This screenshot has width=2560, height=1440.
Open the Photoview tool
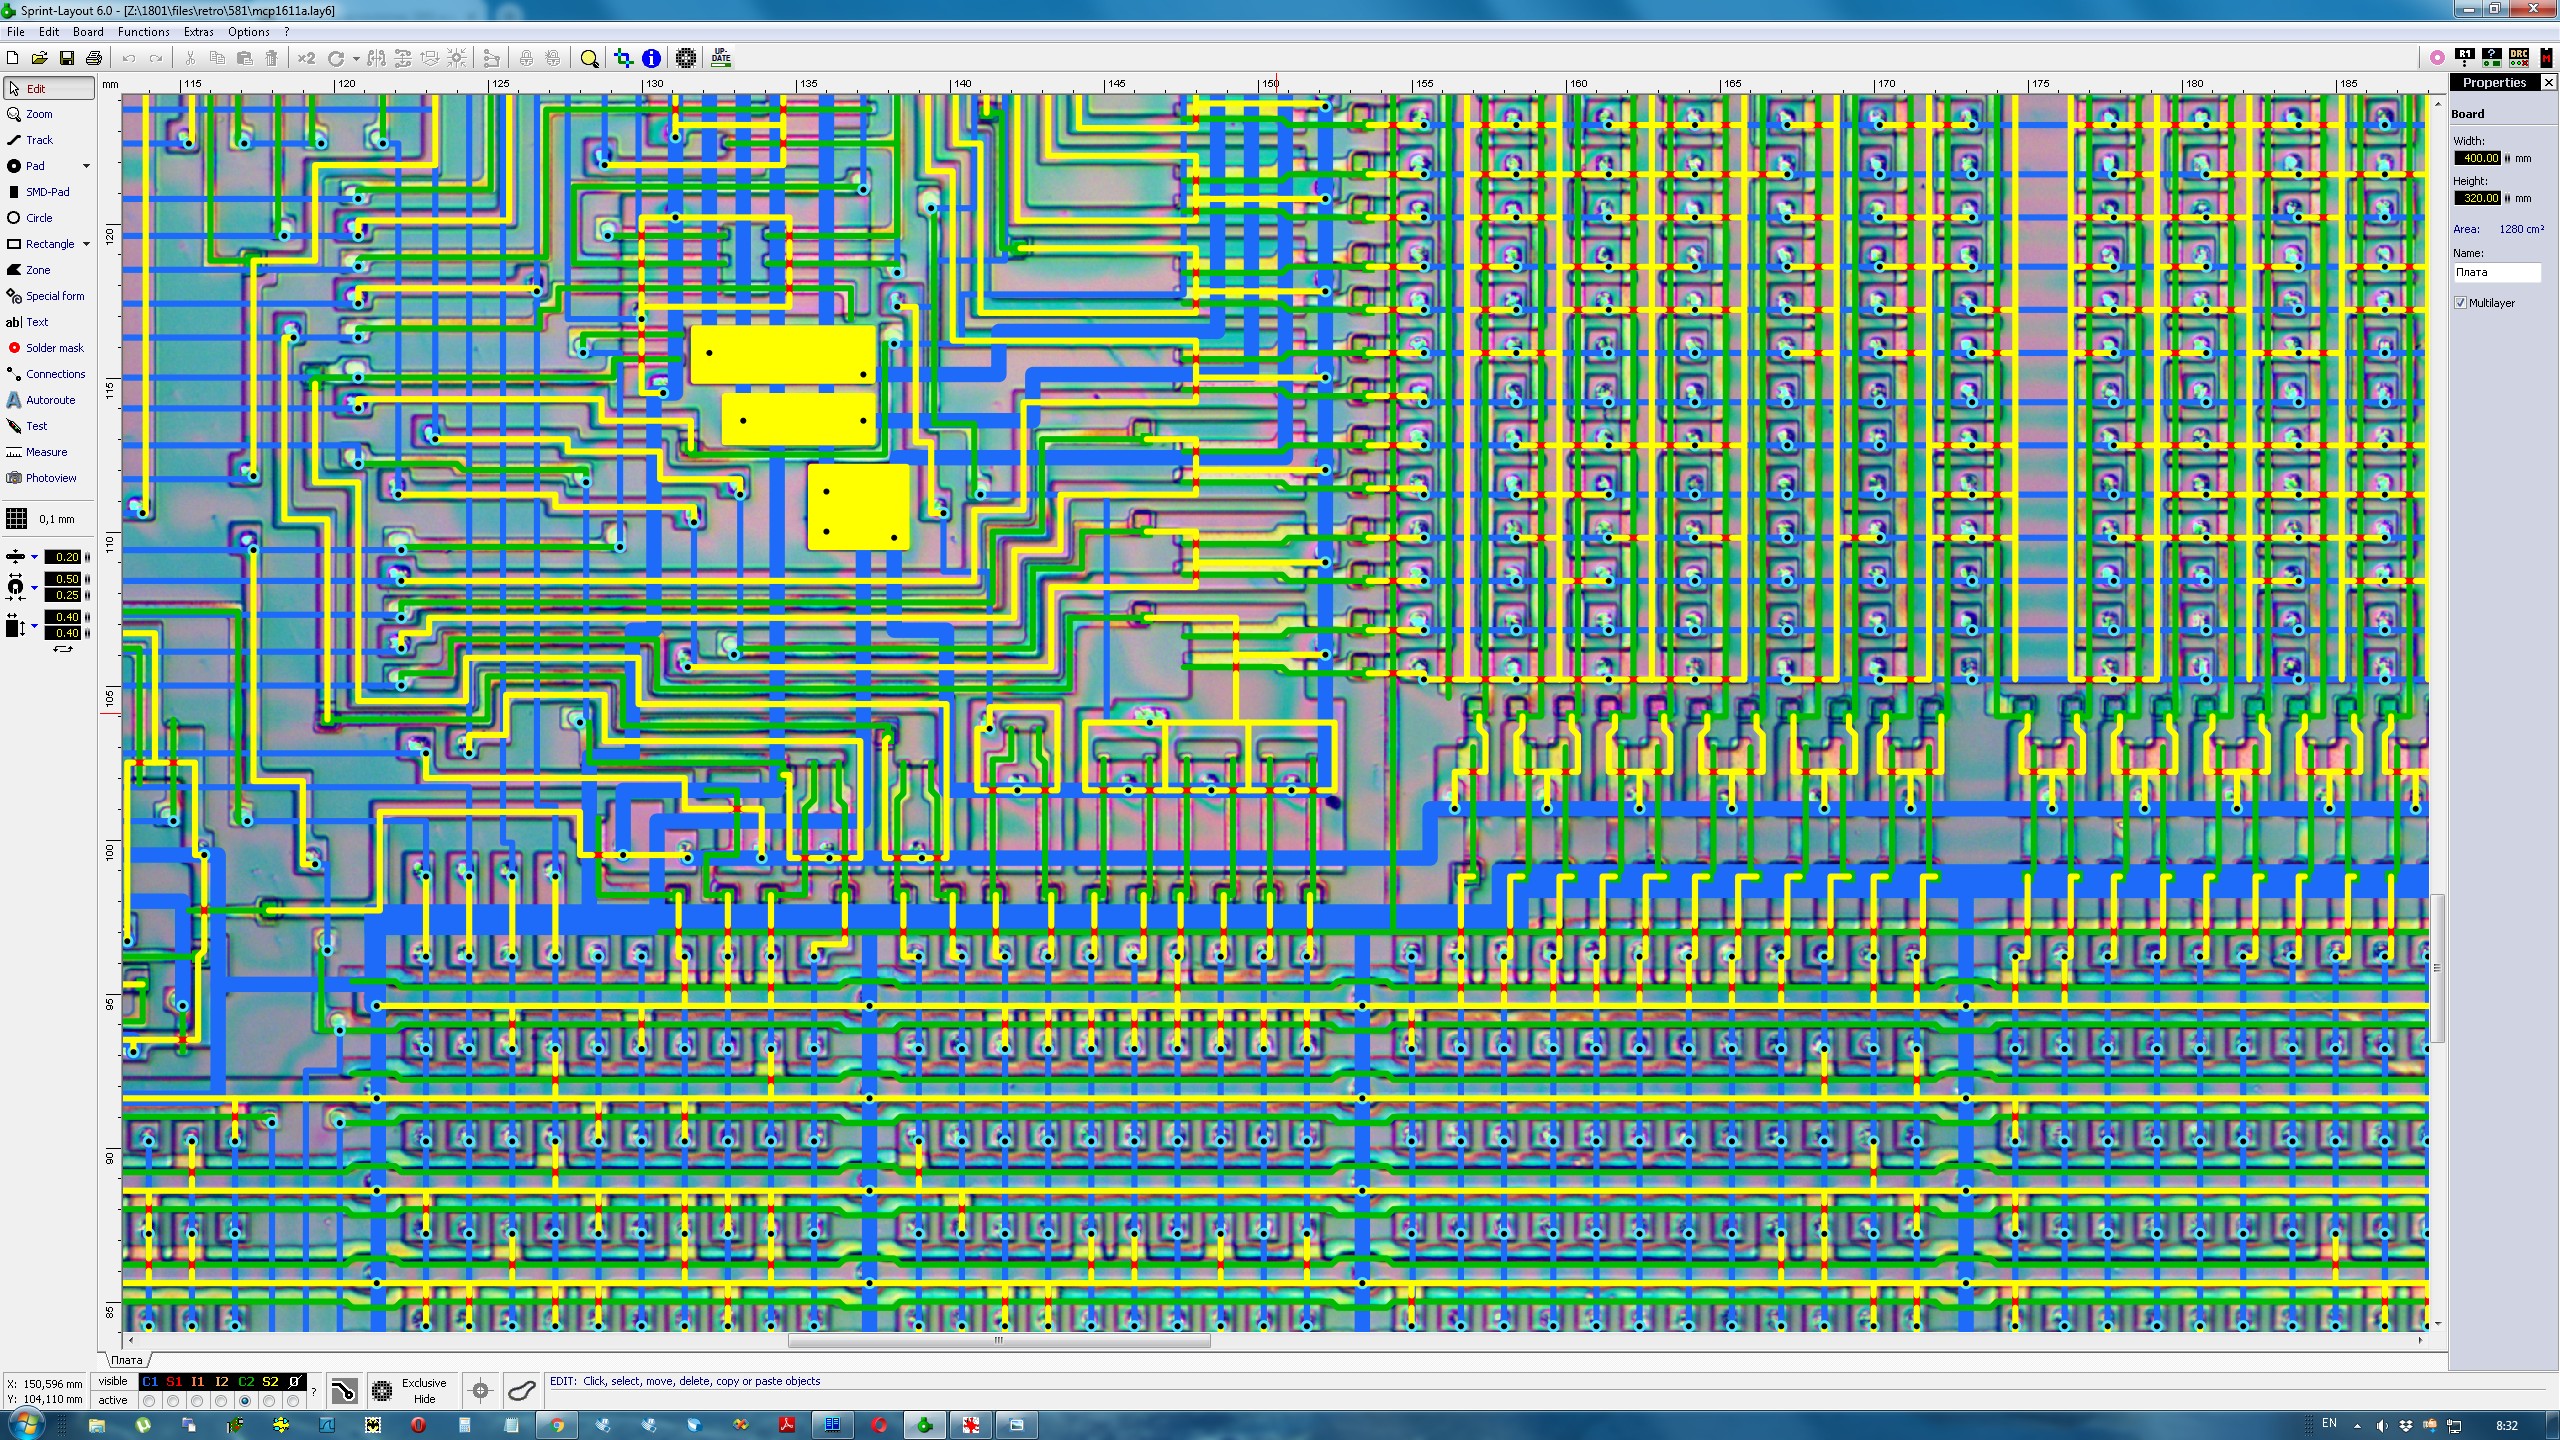pos(50,478)
